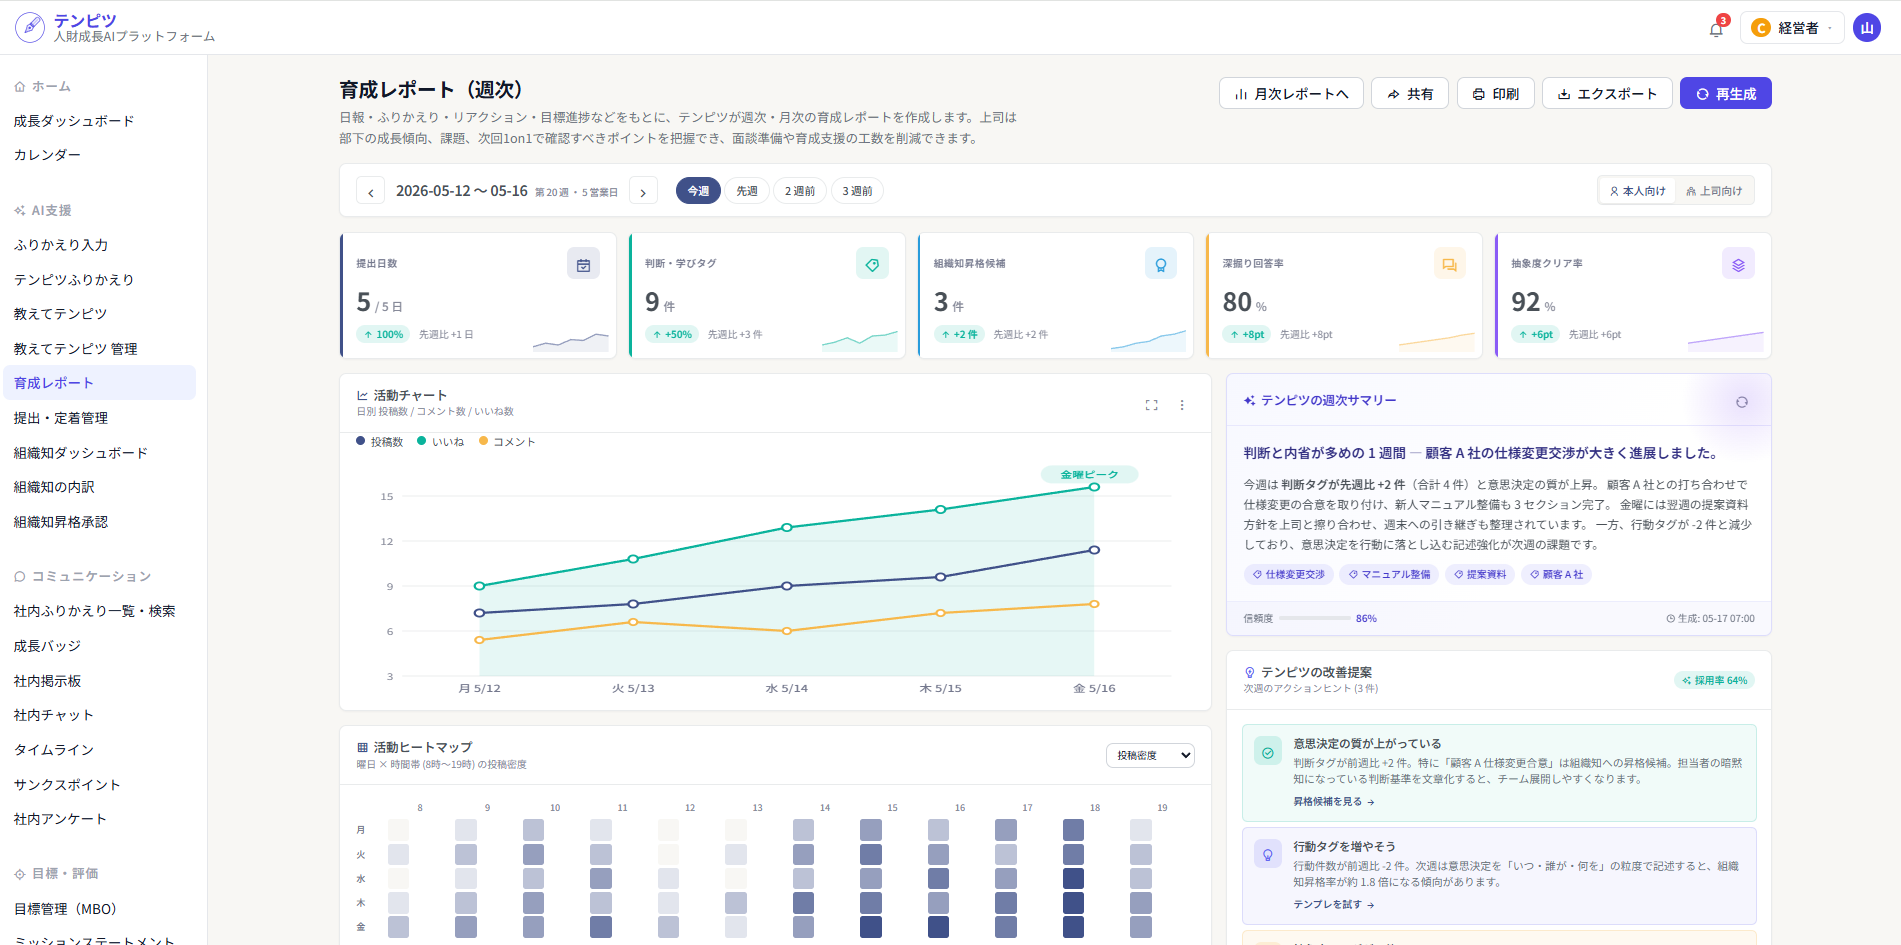Click the layers icon on 抽象度クリア率 card
This screenshot has height=945, width=1901.
[x=1738, y=264]
